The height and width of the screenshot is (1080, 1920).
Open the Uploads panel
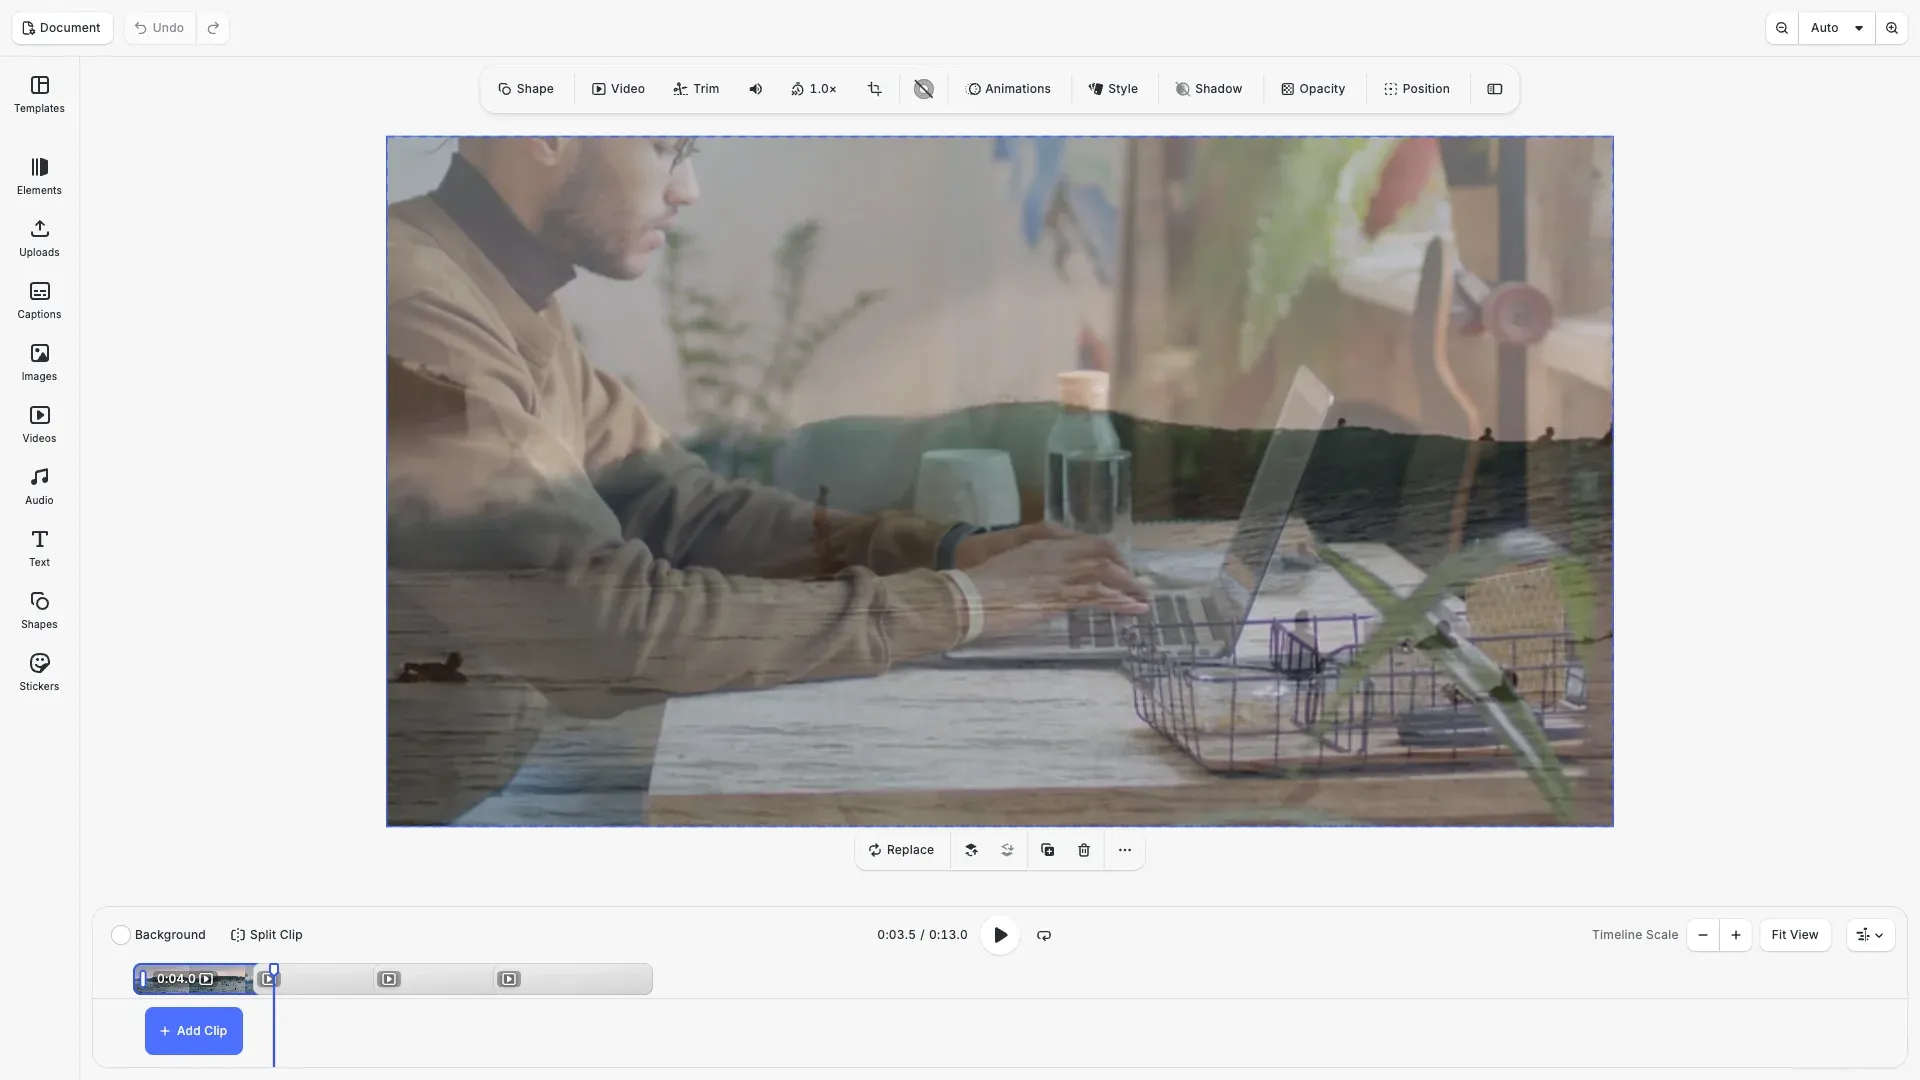[x=39, y=239]
